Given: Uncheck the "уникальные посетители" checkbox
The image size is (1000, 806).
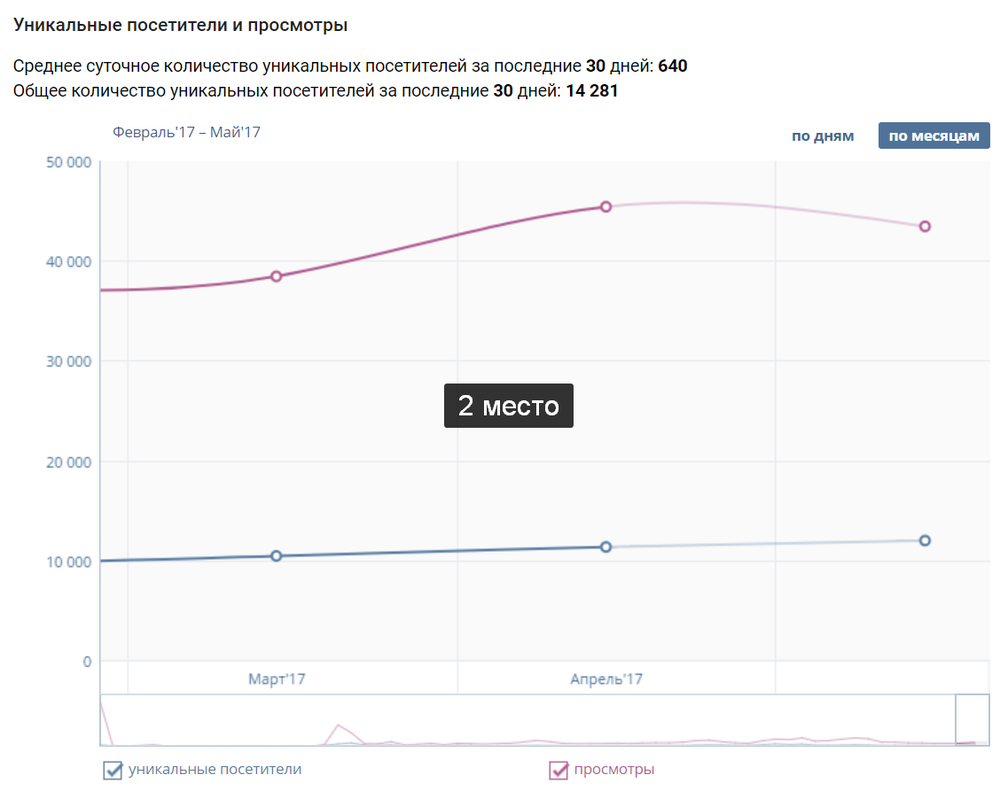Looking at the screenshot, I should point(113,770).
